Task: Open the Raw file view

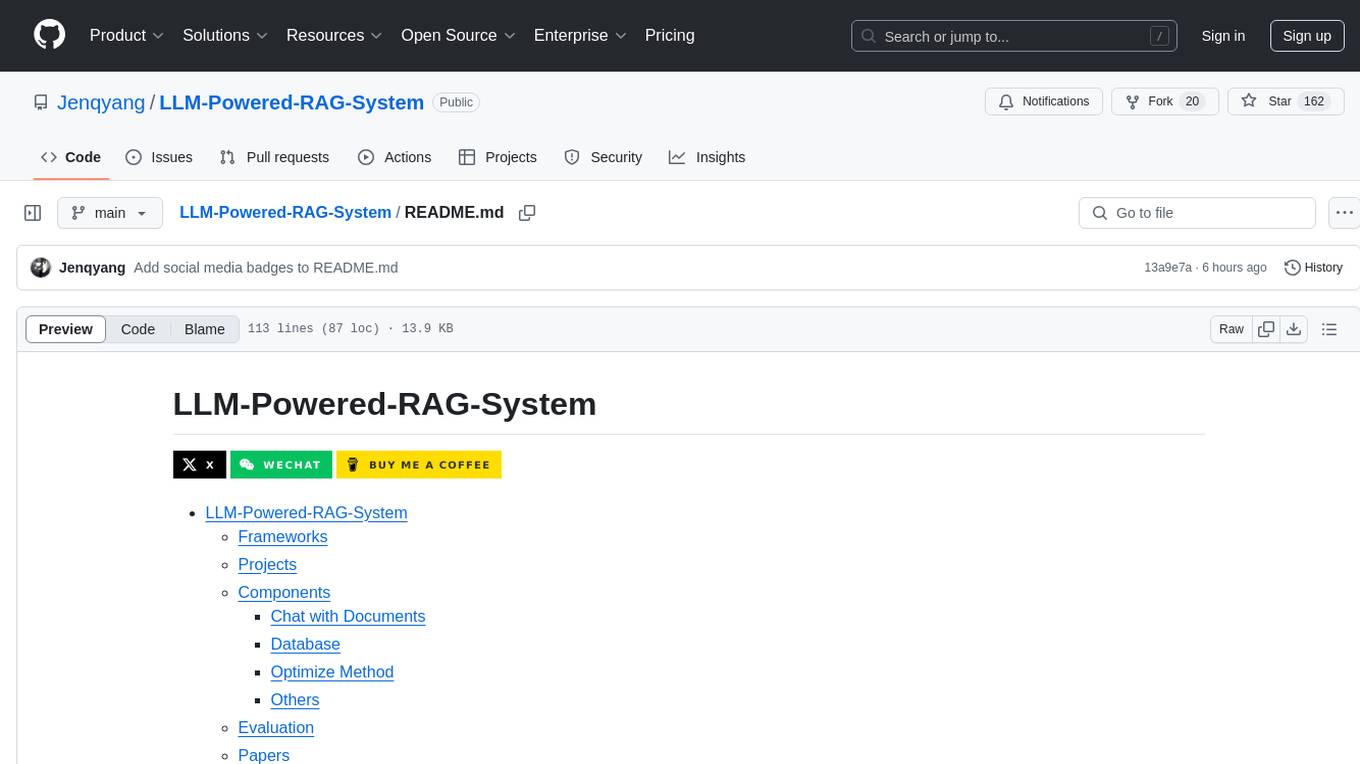Action: click(x=1231, y=329)
